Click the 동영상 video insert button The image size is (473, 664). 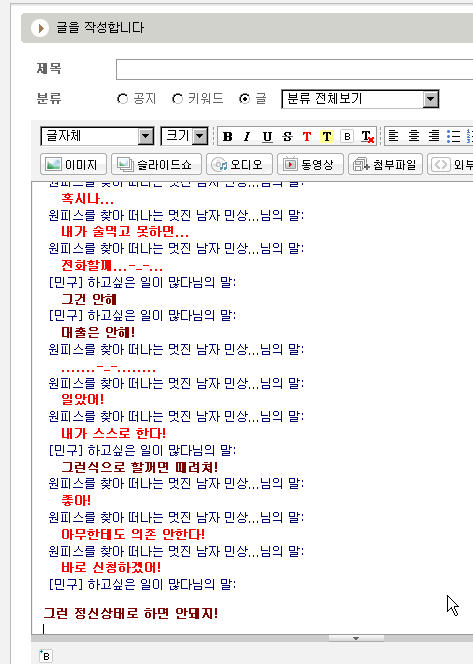coord(310,164)
